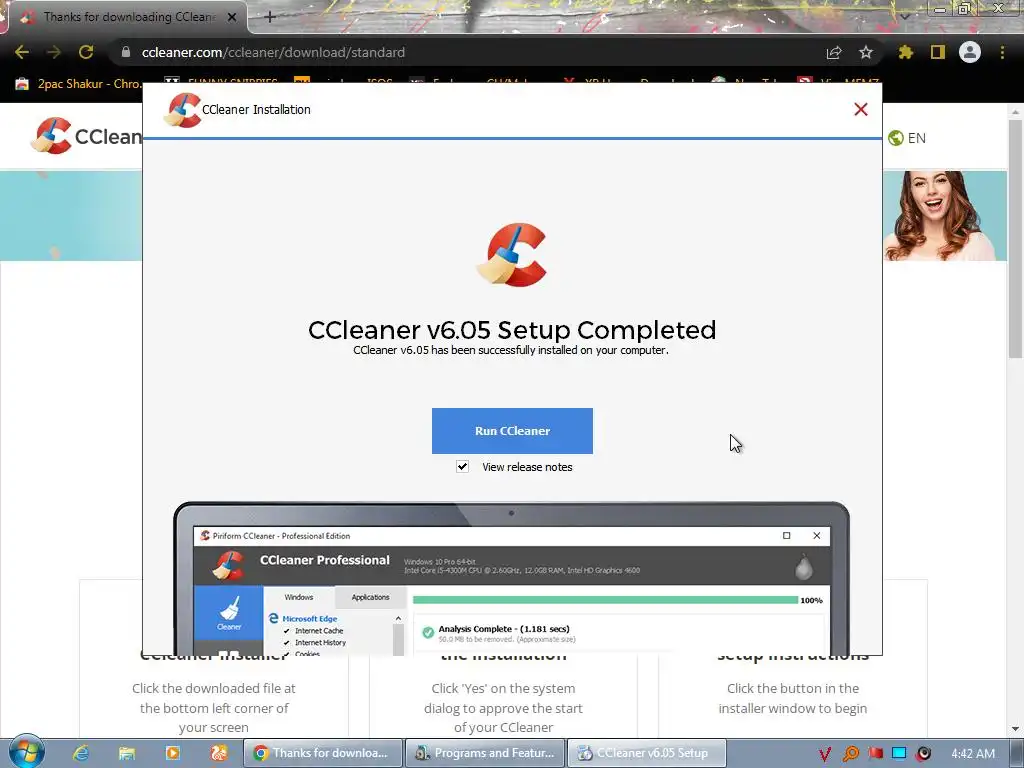Click 'Click the button in the installer' text
The image size is (1024, 768).
coord(793,698)
